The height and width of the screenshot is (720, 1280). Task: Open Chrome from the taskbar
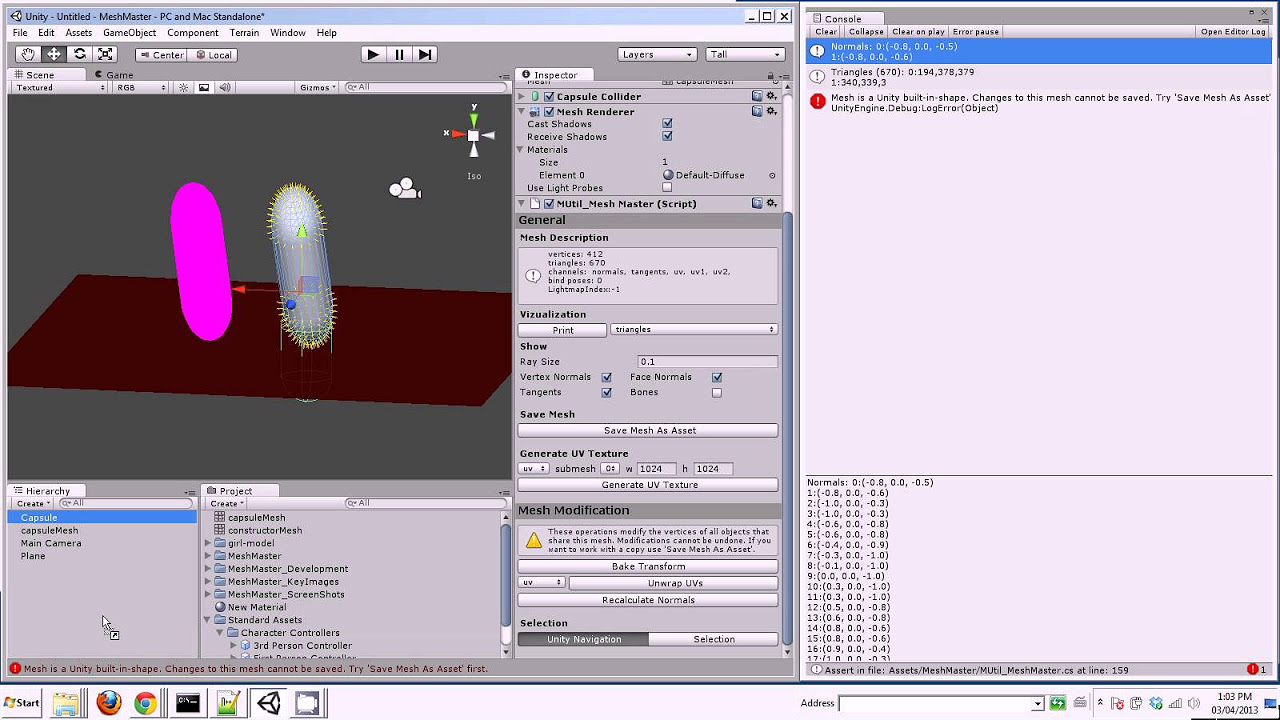pos(146,704)
